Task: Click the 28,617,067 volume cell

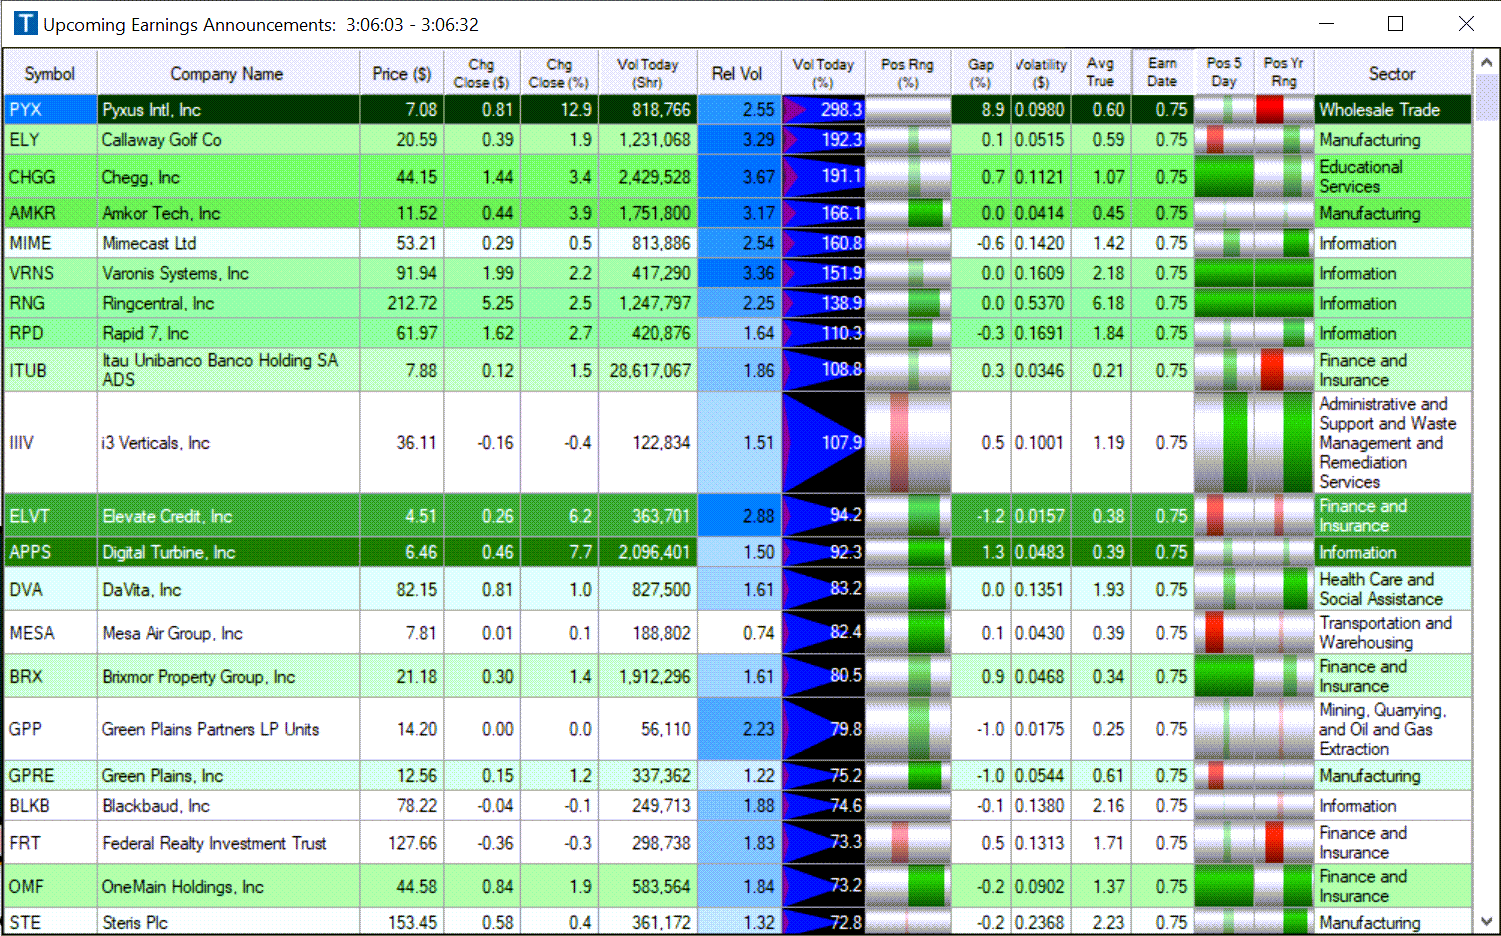Action: tap(647, 370)
